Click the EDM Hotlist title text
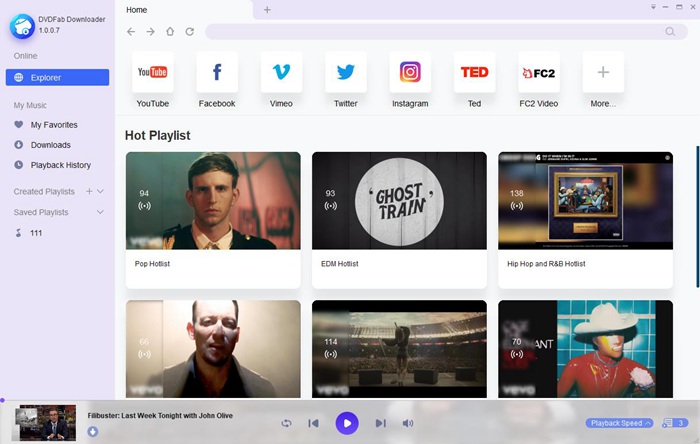The image size is (700, 444). (x=340, y=264)
